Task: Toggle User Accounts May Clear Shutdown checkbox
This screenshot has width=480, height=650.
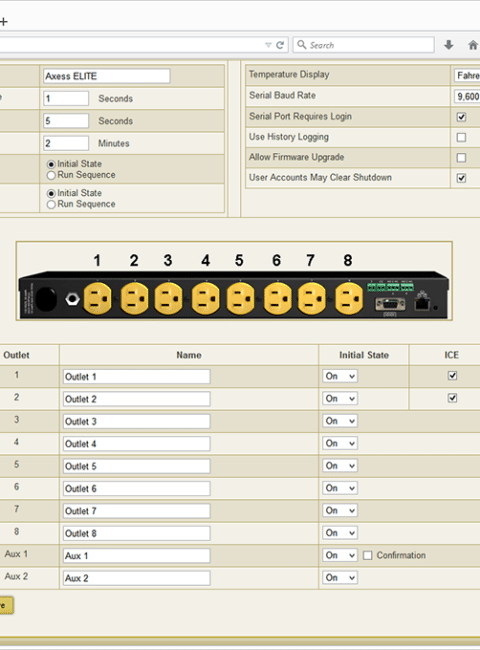Action: coord(461,178)
